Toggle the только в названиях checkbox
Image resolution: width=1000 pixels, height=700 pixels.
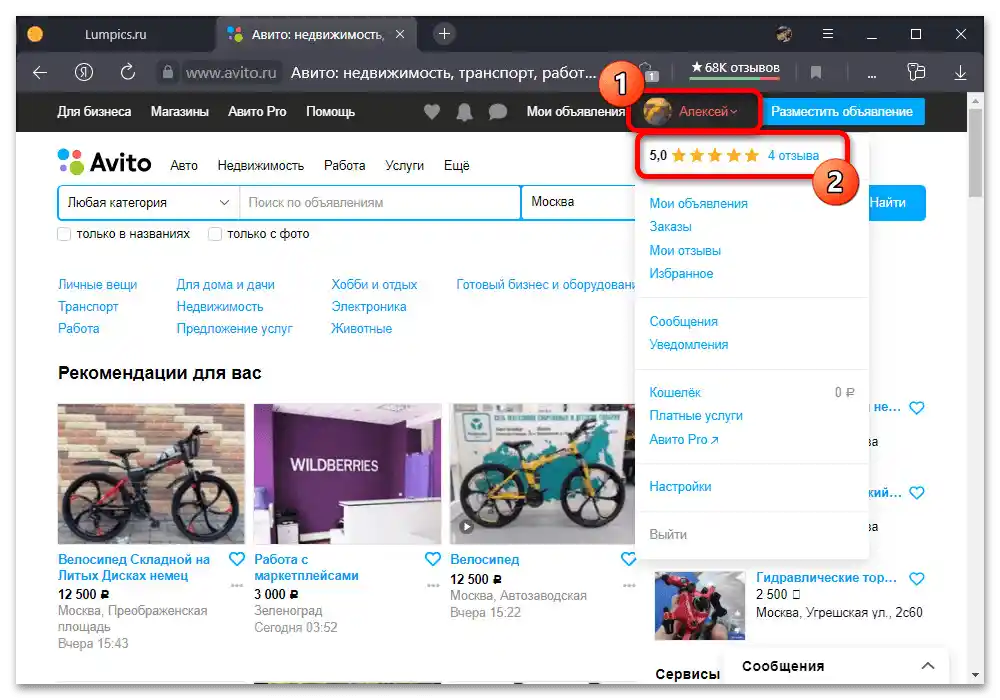(x=64, y=234)
